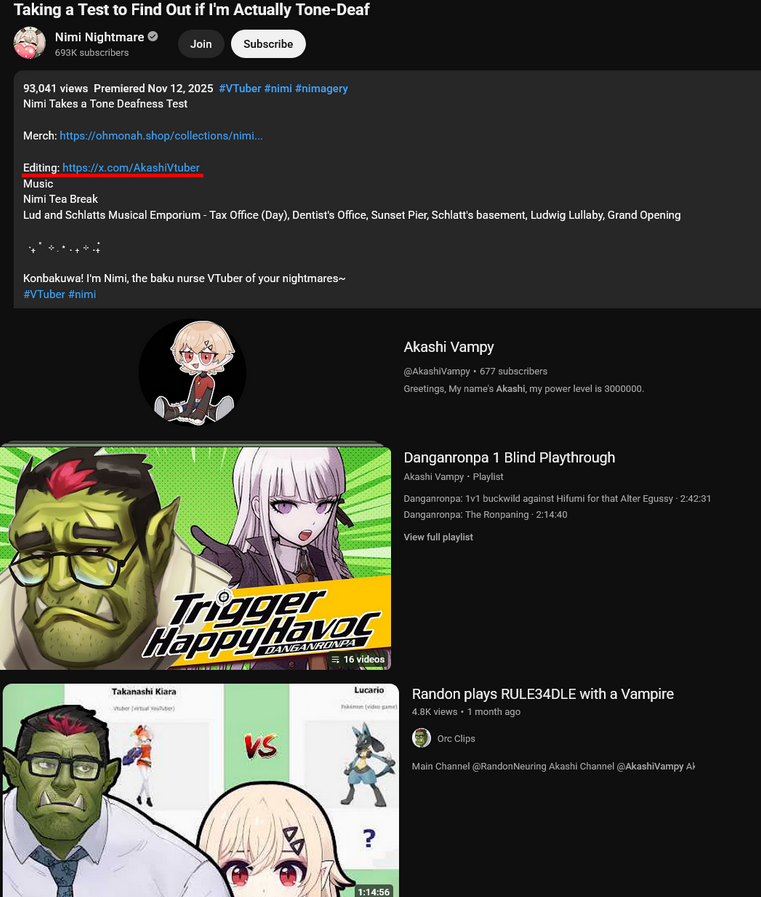This screenshot has width=761, height=897.
Task: Click the 16 videos playlist badge
Action: click(x=358, y=659)
